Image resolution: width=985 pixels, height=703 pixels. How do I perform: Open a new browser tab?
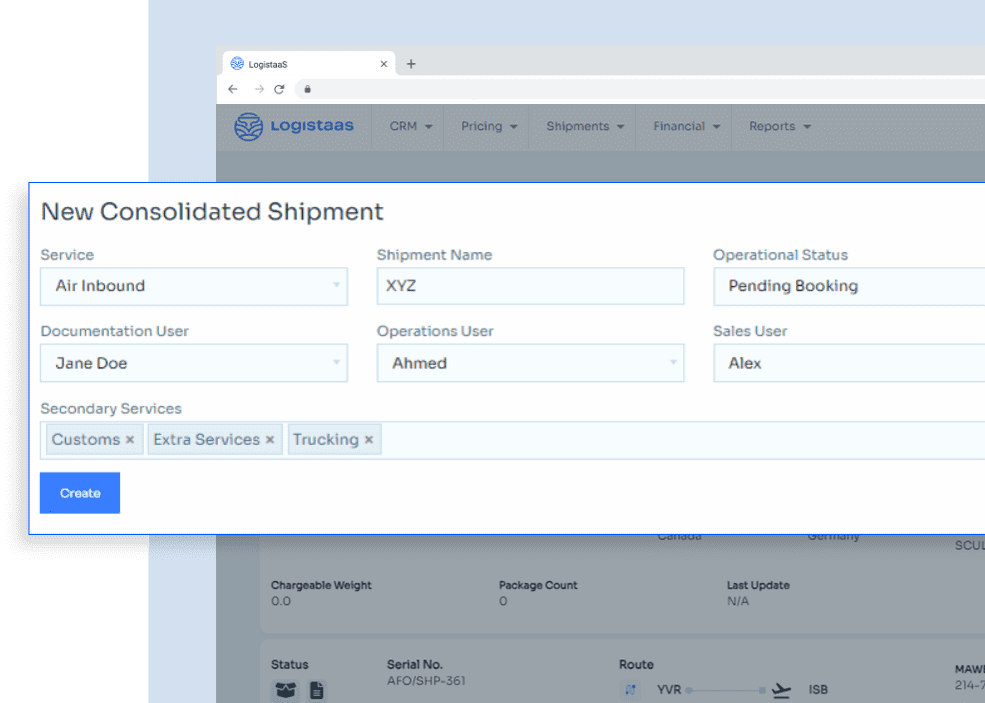[x=411, y=64]
